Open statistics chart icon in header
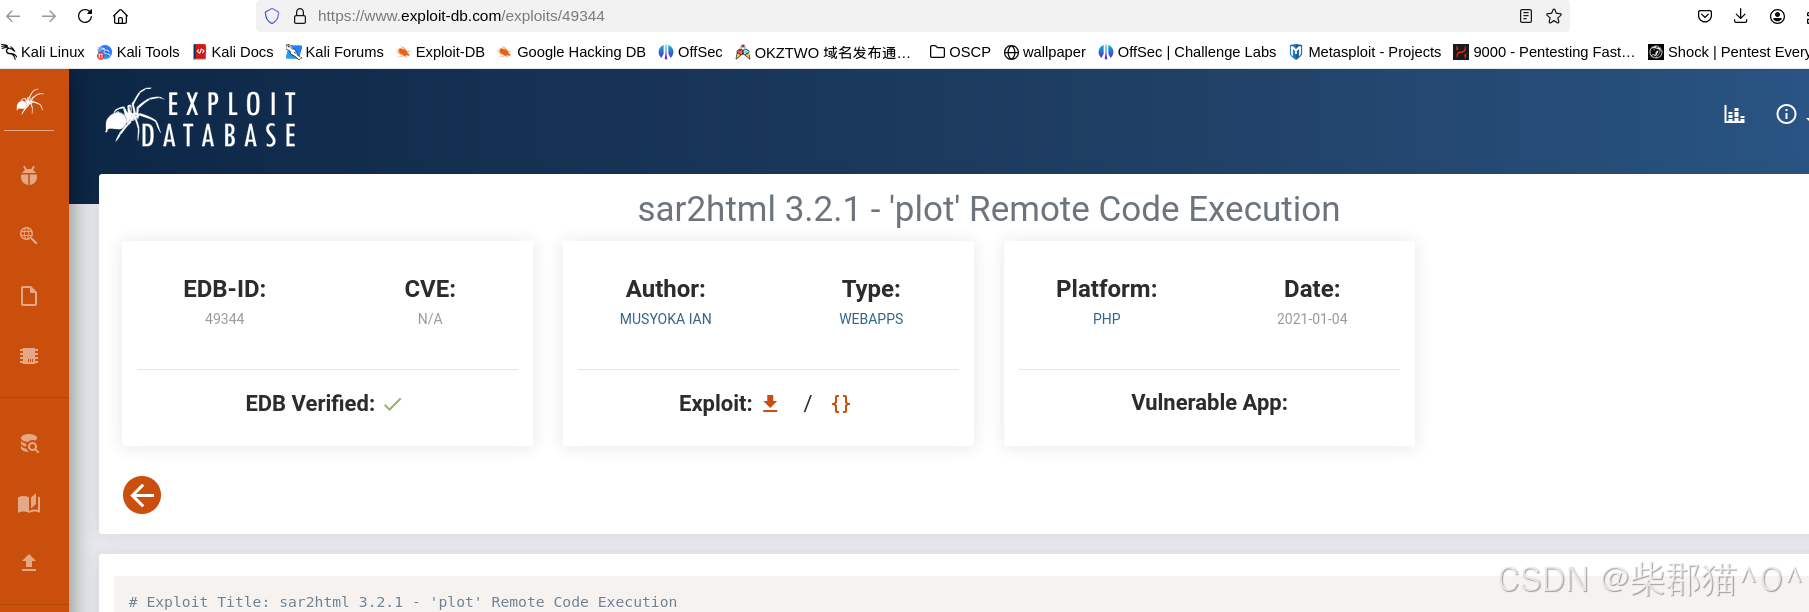 click(x=1734, y=114)
